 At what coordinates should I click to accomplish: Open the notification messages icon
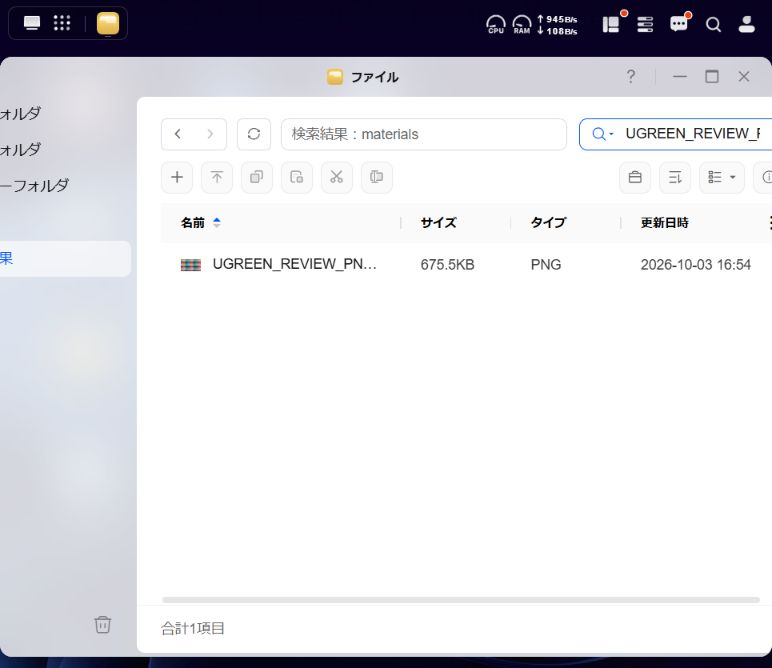coord(678,24)
